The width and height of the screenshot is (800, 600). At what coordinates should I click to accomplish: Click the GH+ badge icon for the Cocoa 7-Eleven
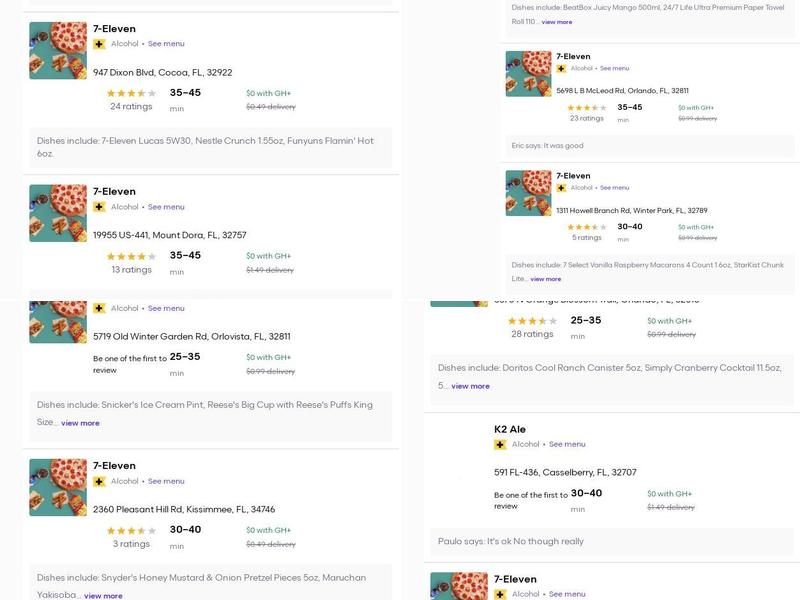click(x=99, y=44)
